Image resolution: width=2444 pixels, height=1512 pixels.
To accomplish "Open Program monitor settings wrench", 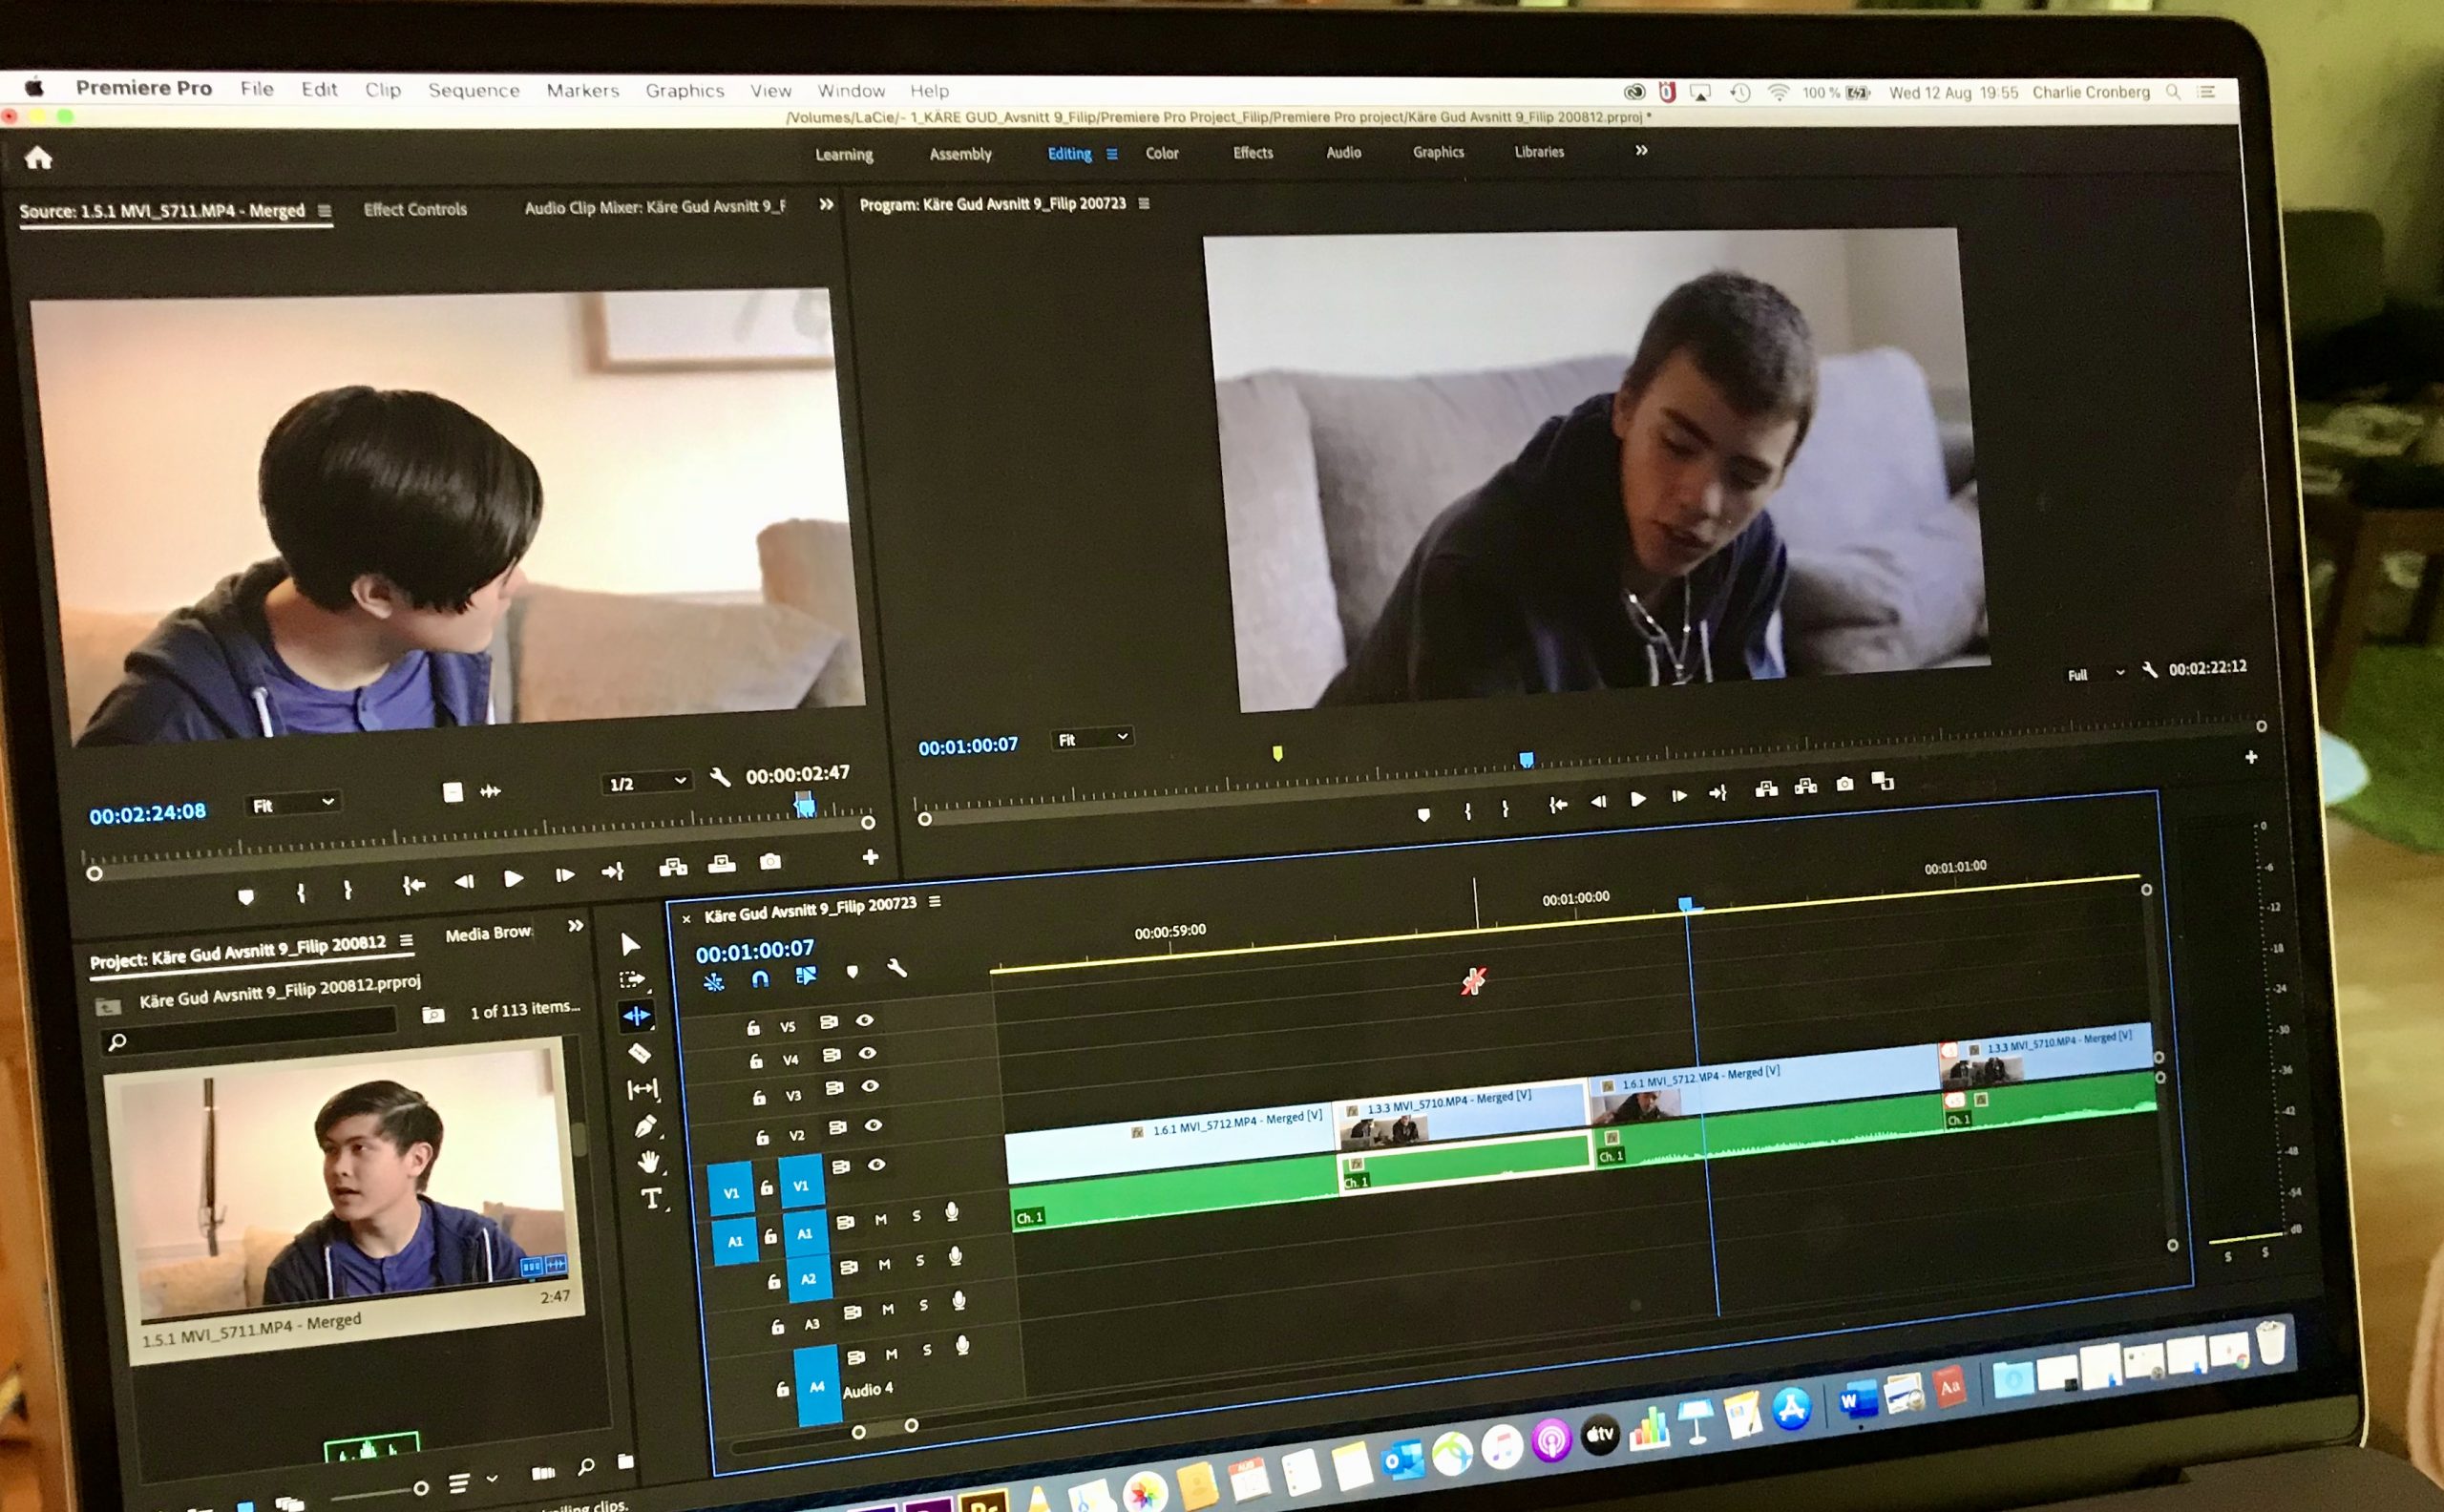I will 2149,669.
